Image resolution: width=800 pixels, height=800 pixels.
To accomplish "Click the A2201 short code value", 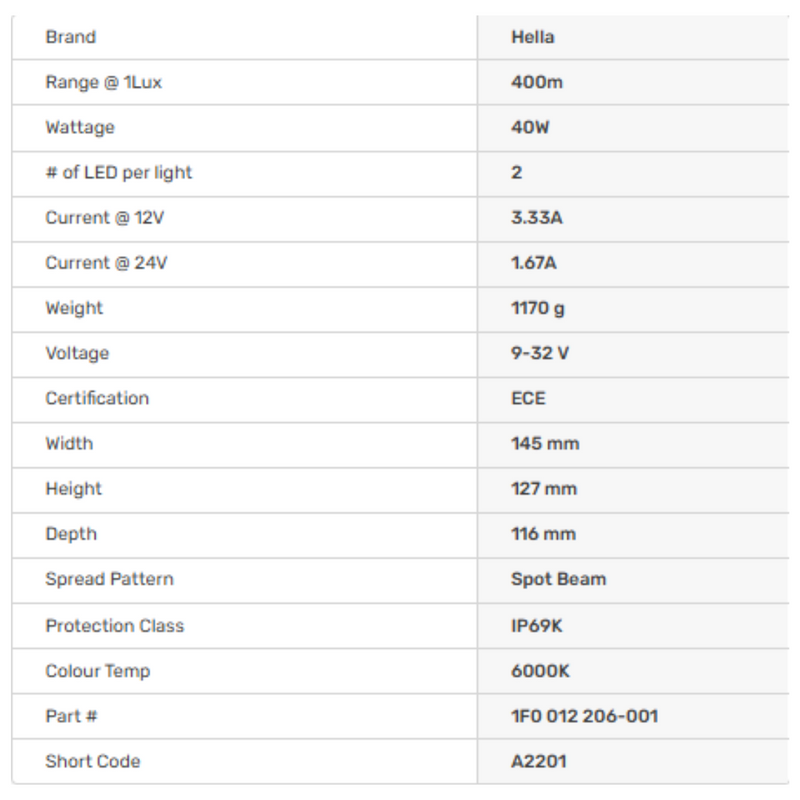I will (x=538, y=762).
